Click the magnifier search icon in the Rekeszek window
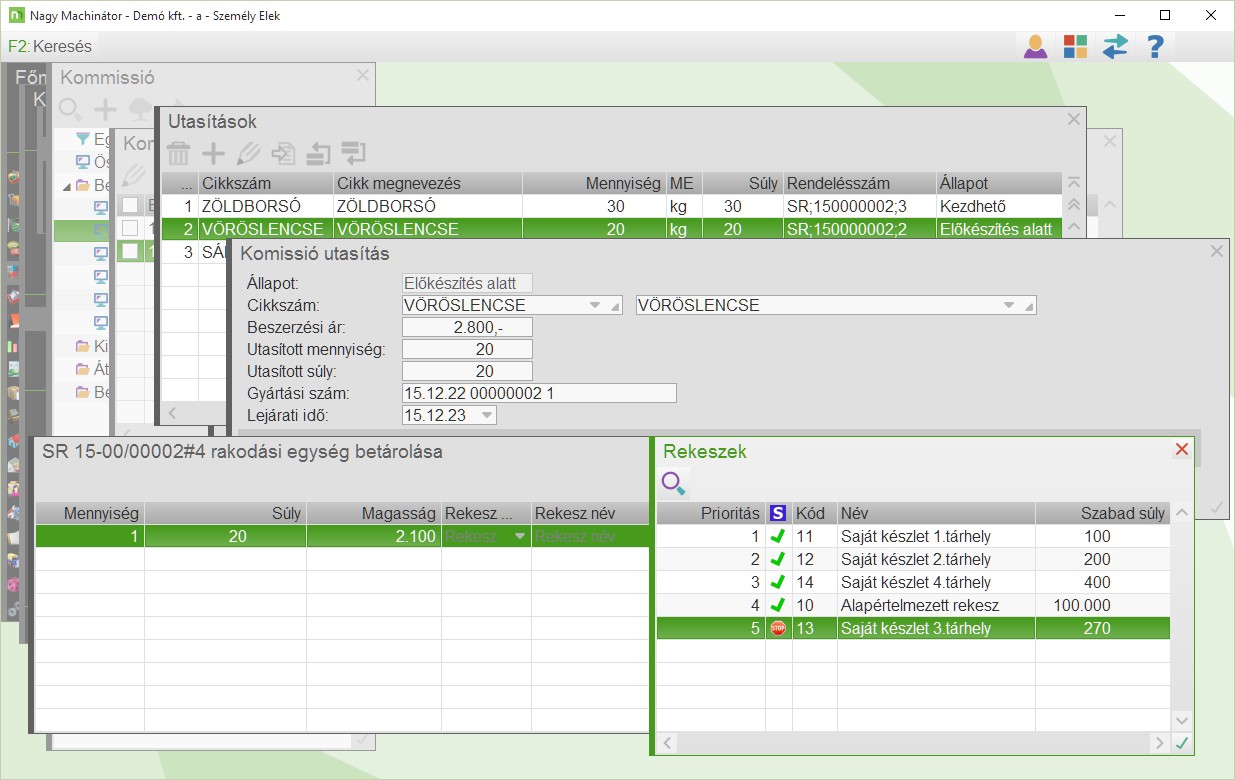 point(674,485)
